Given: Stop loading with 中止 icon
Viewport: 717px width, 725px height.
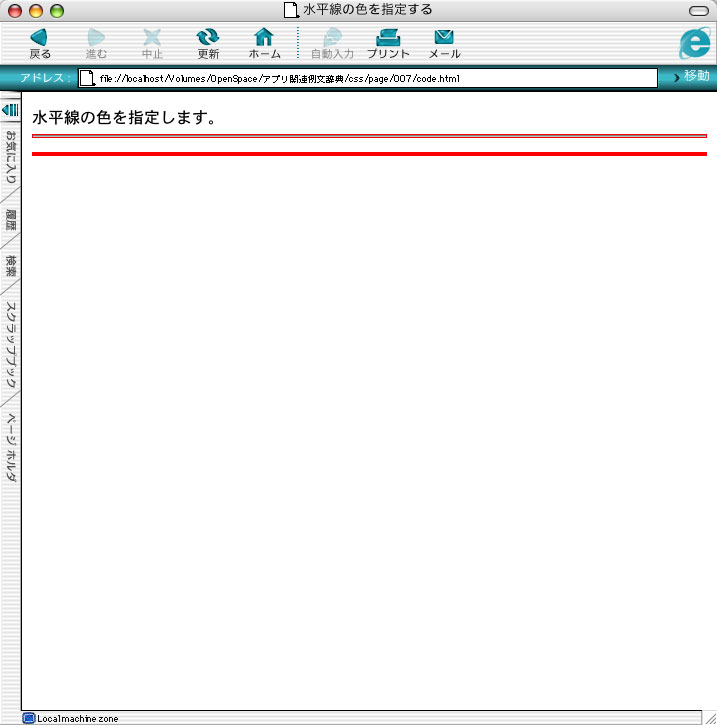Looking at the screenshot, I should [152, 43].
